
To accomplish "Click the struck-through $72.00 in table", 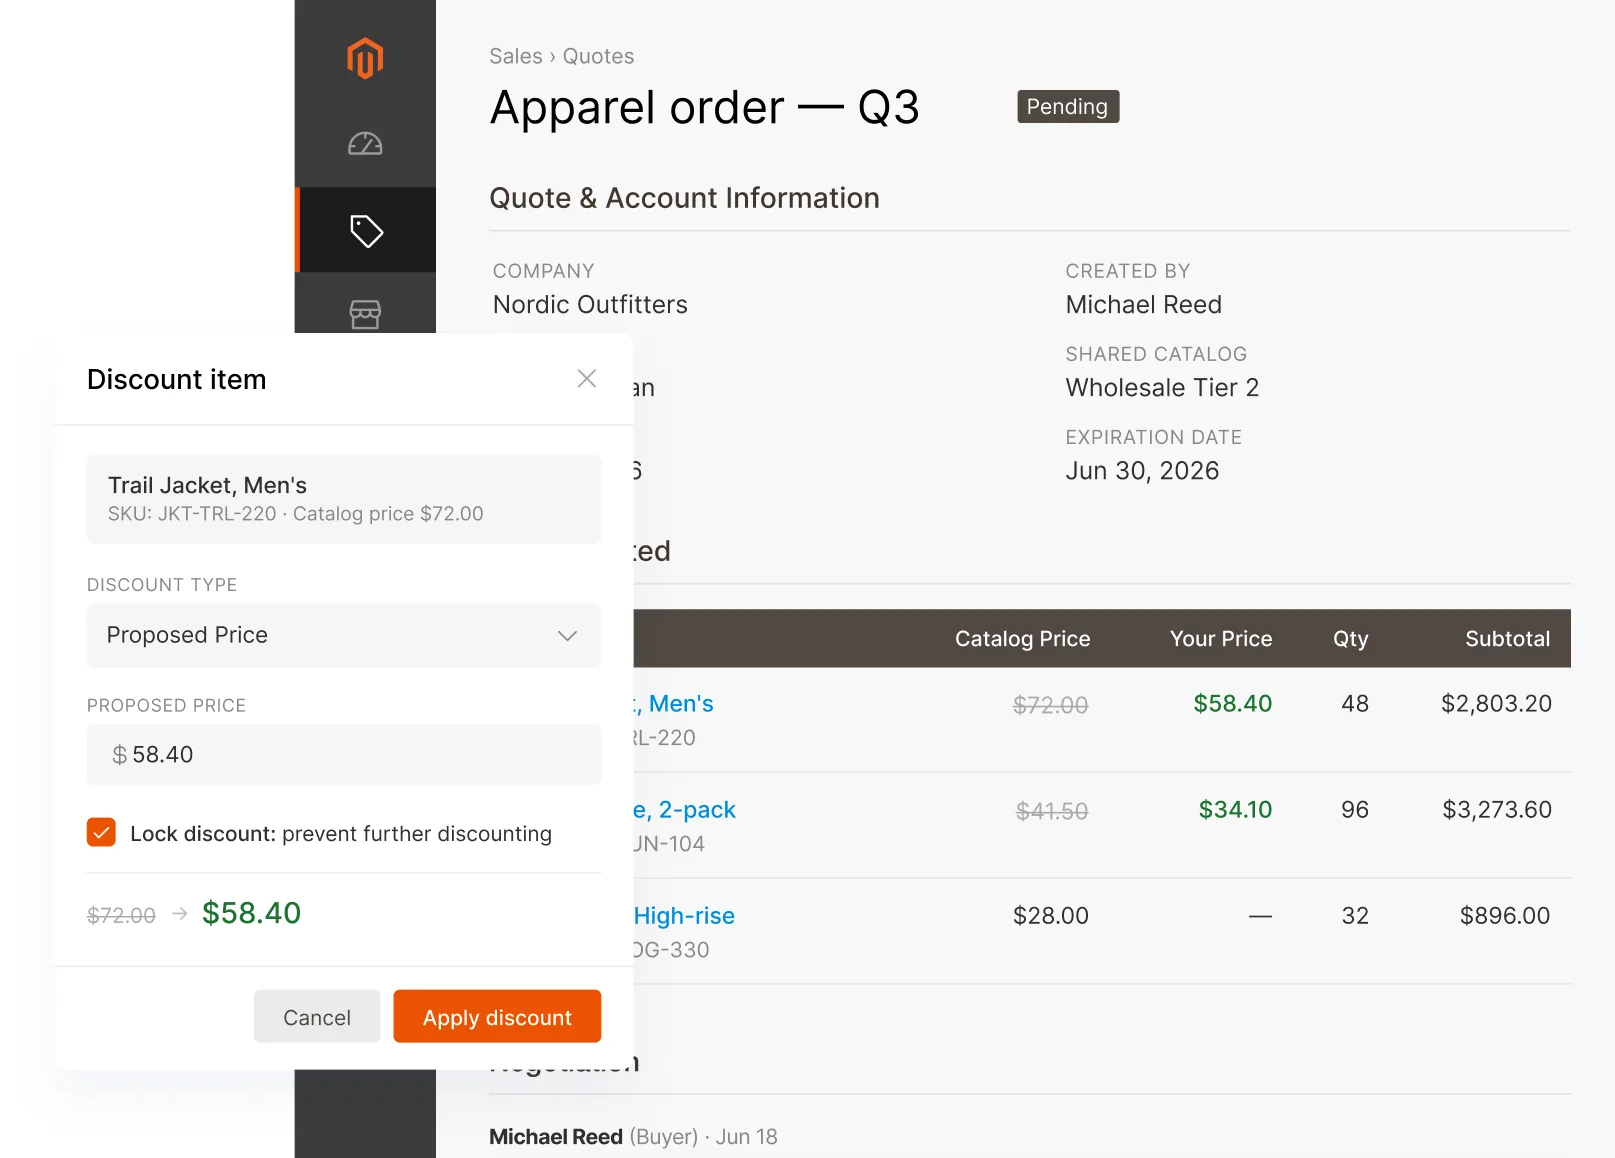I will pyautogui.click(x=1050, y=705).
